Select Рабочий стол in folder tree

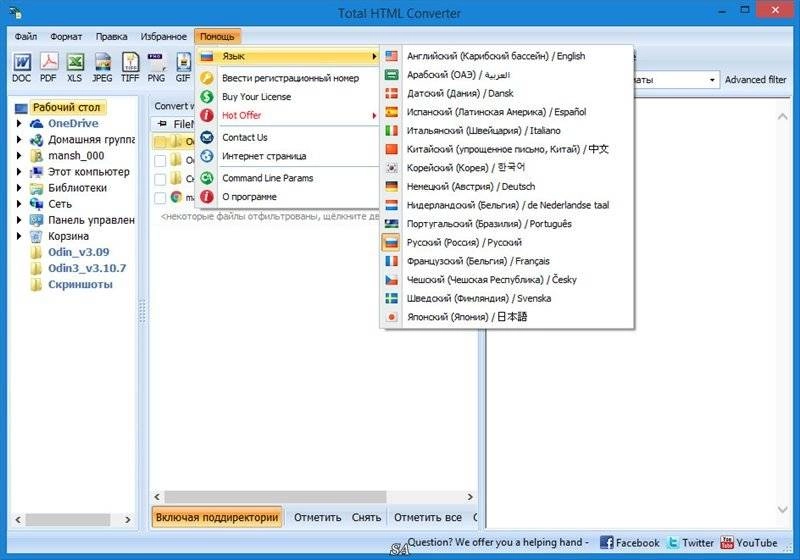pyautogui.click(x=66, y=107)
